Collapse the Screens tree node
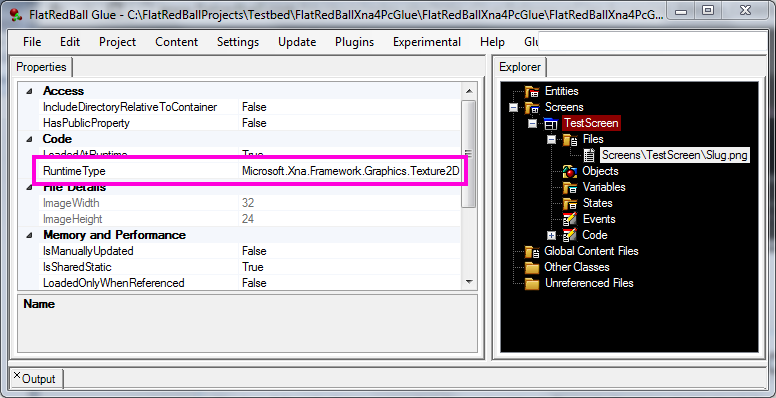The image size is (776, 398). pos(513,107)
